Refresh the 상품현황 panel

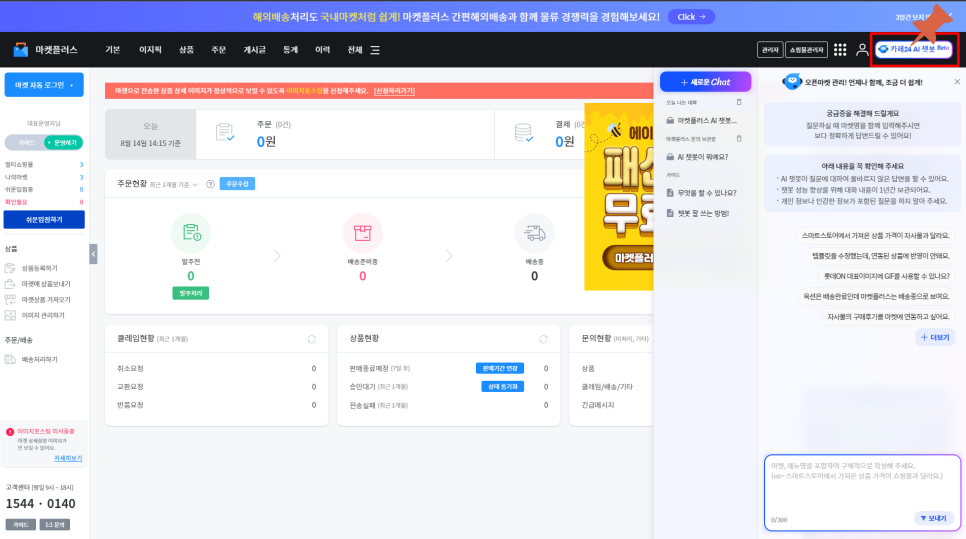(x=543, y=339)
